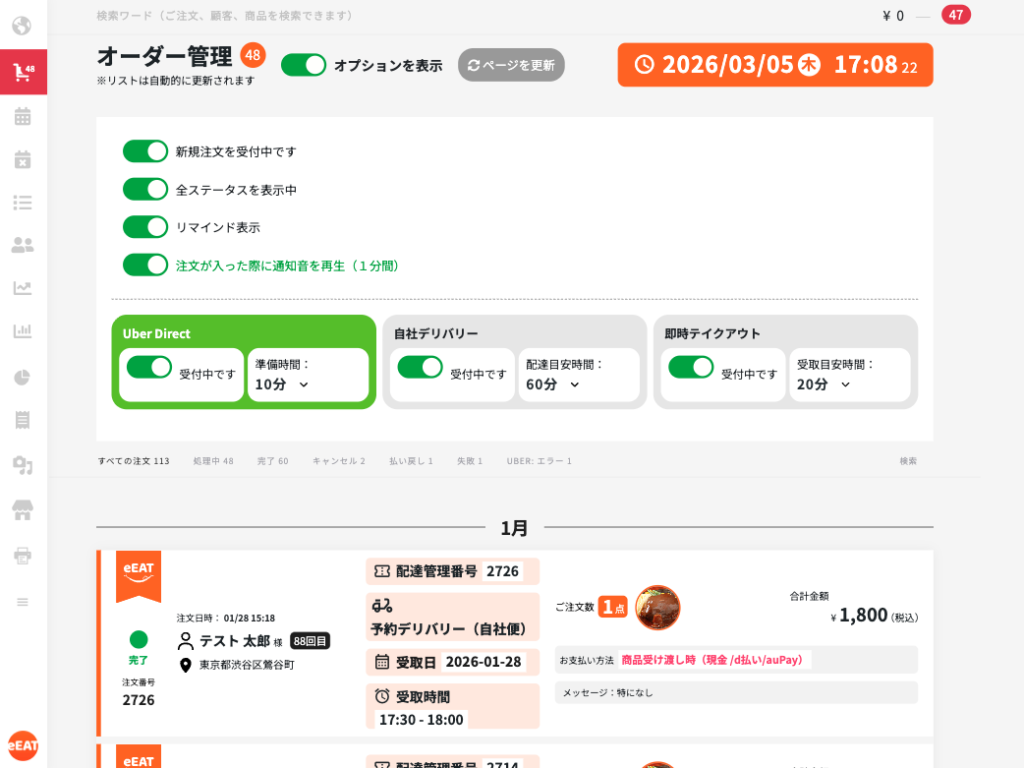Click the line chart analytics sidebar icon
The width and height of the screenshot is (1024, 768).
[22, 288]
